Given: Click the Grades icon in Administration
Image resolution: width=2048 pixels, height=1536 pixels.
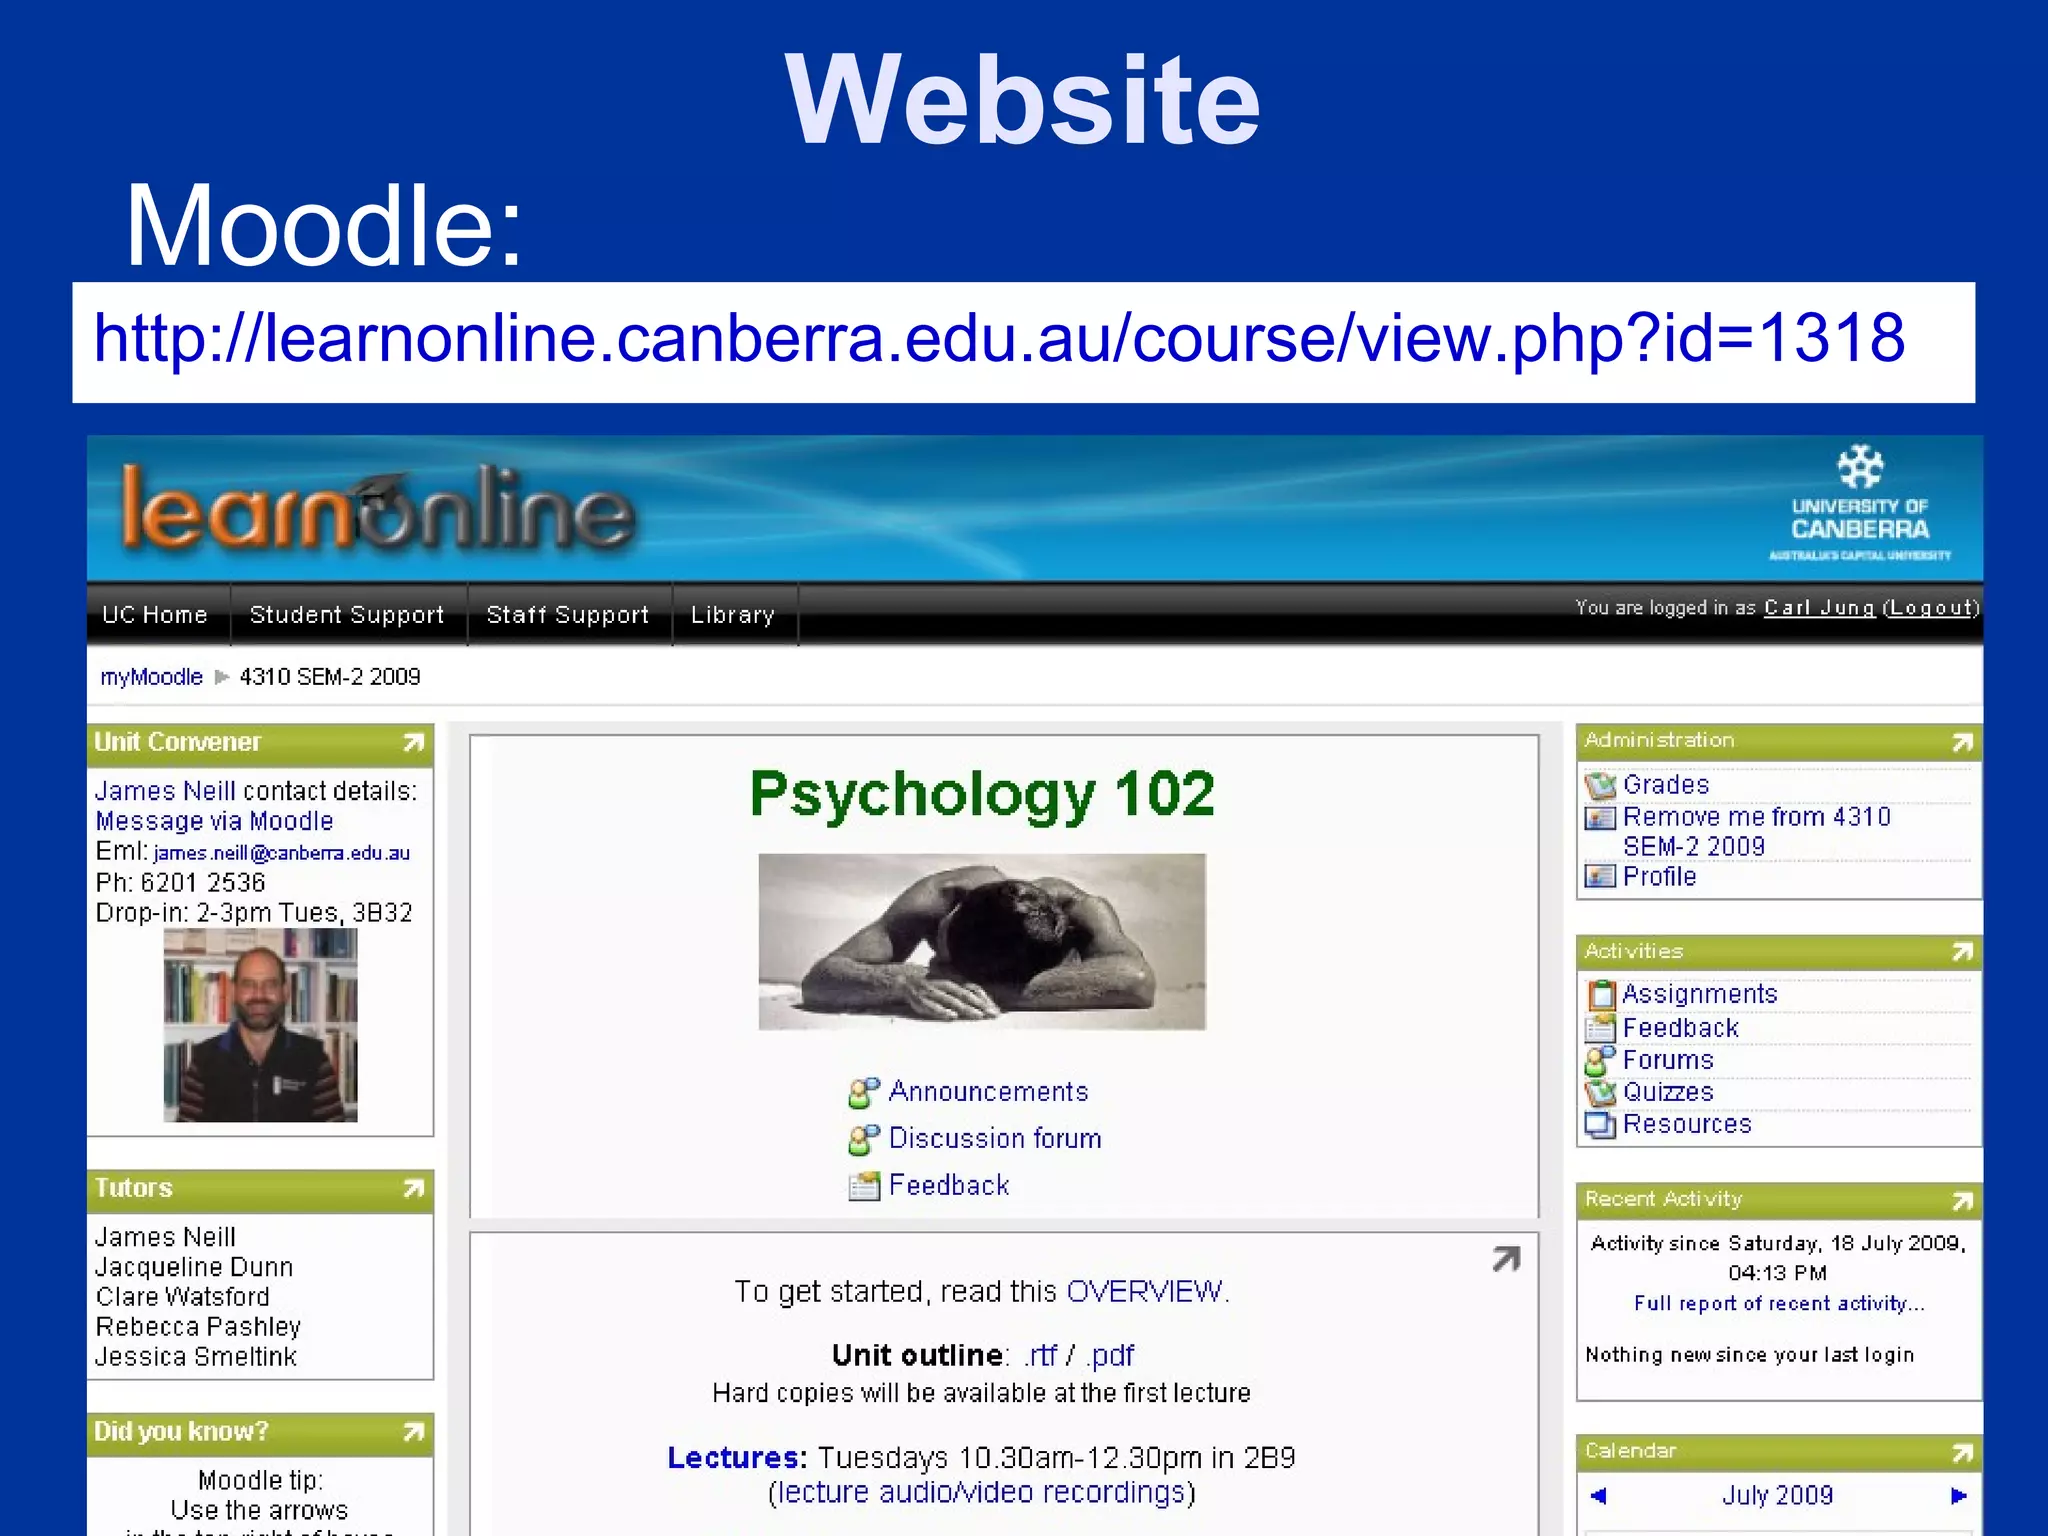Looking at the screenshot, I should 1600,786.
